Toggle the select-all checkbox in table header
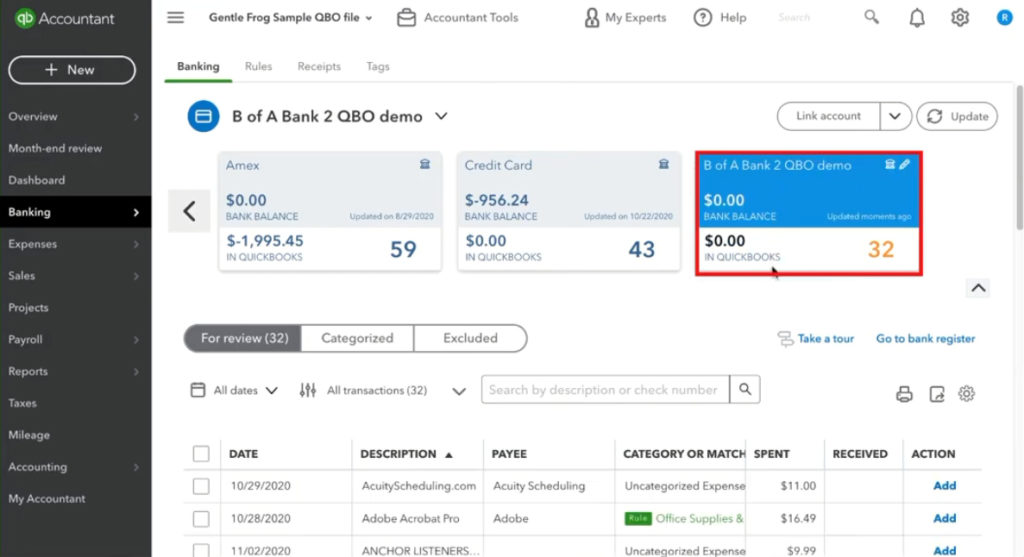The height and width of the screenshot is (557, 1024). coord(201,454)
